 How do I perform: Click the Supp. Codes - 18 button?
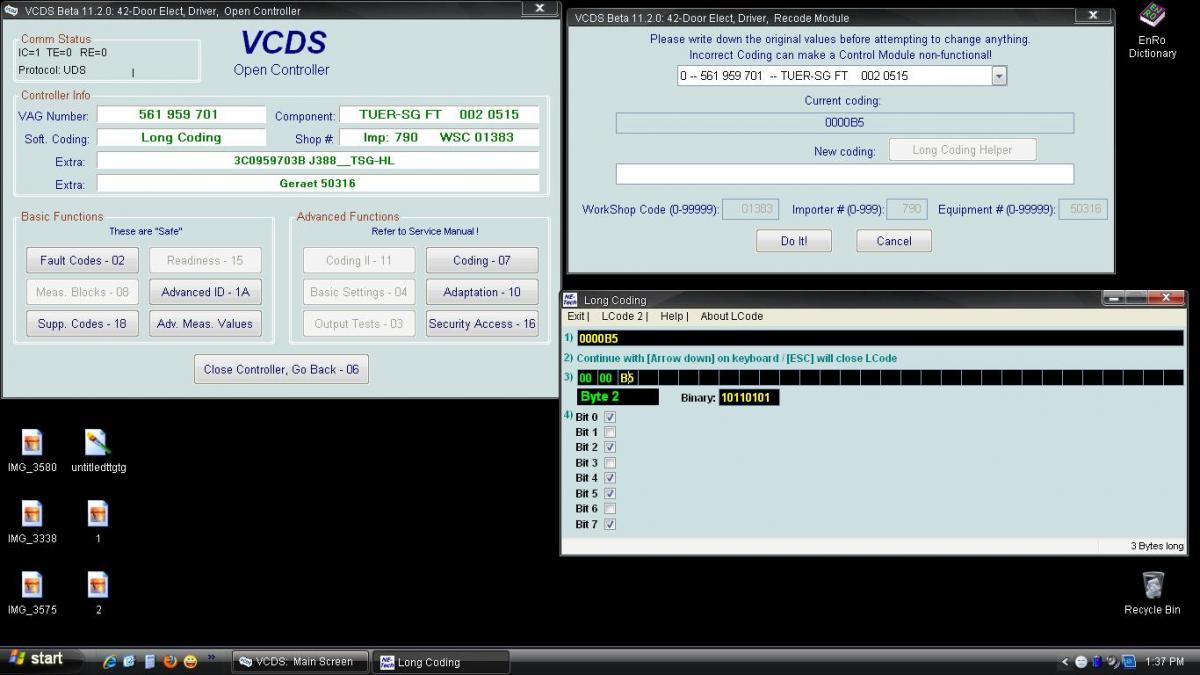(82, 324)
